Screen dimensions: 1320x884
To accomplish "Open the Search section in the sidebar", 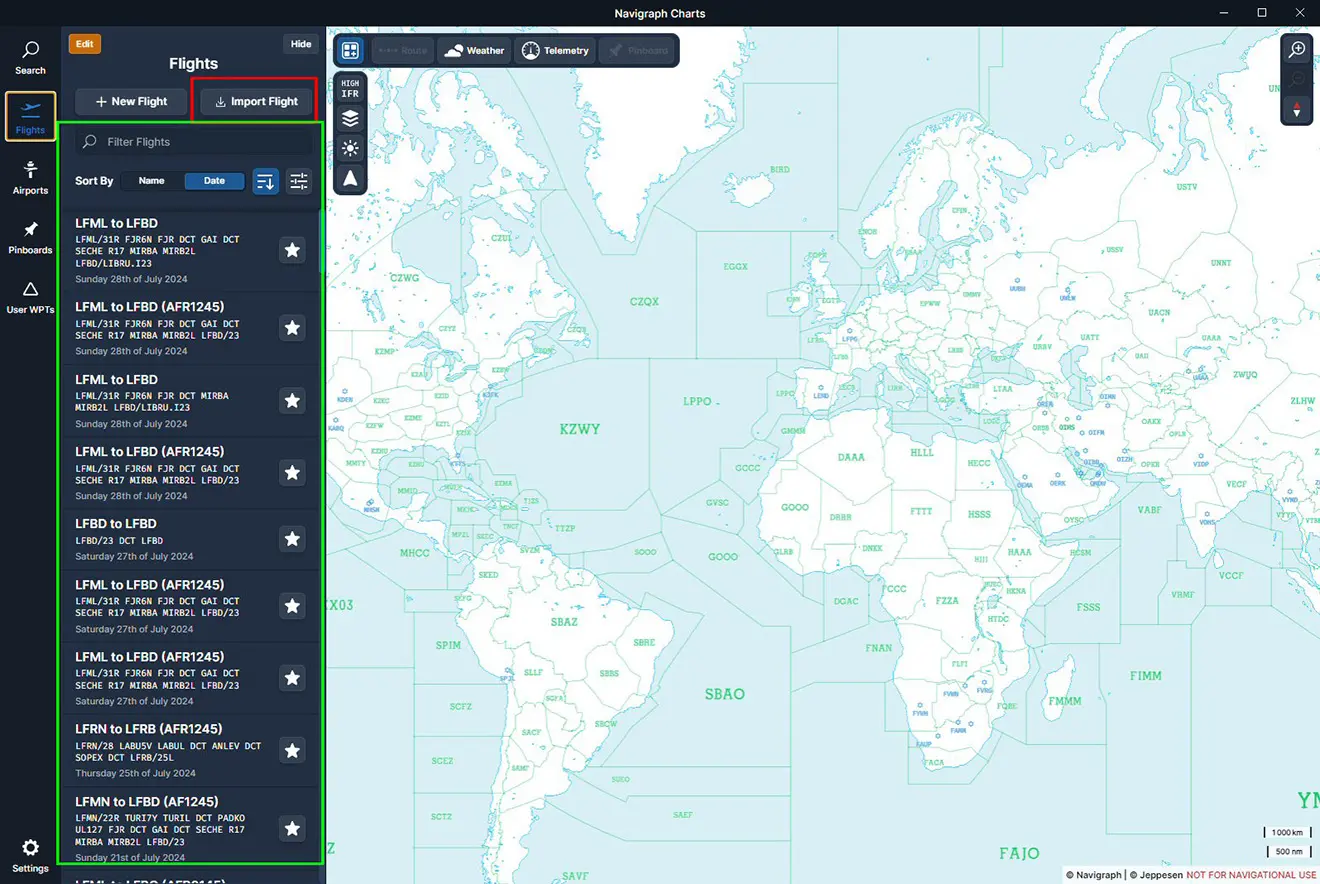I will [x=30, y=58].
